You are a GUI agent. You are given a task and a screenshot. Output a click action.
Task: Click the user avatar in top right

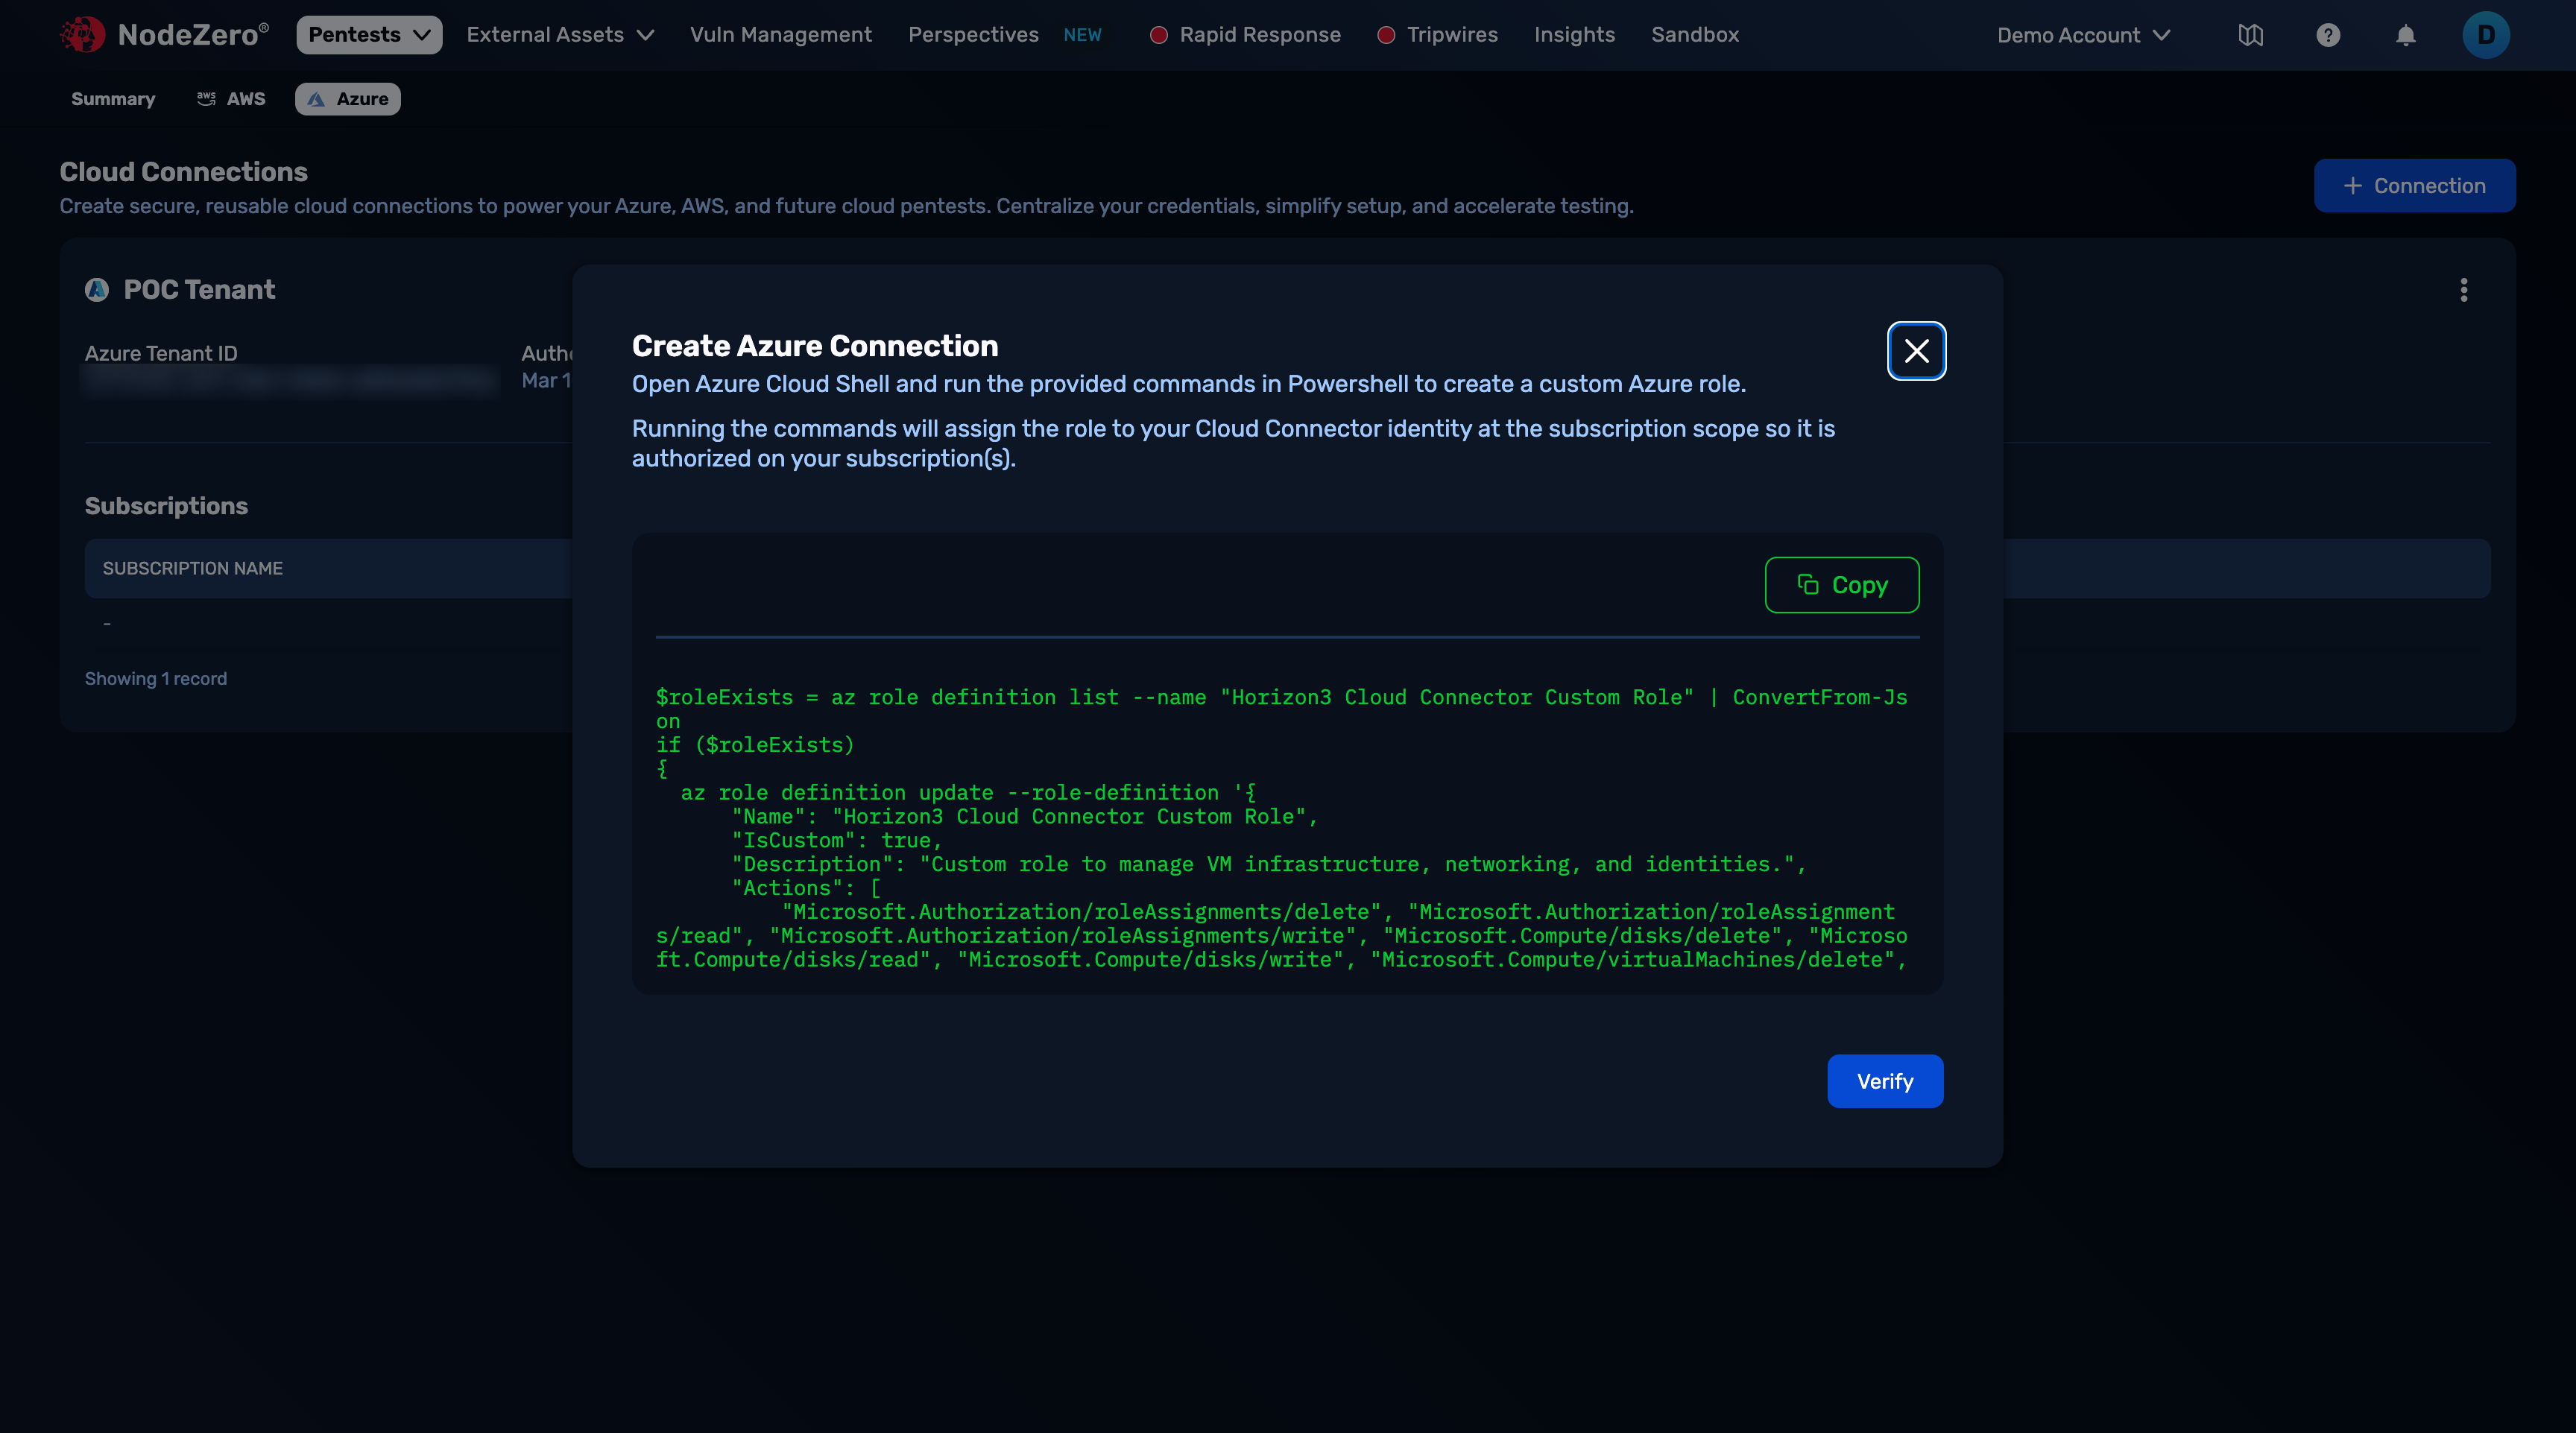(x=2486, y=34)
